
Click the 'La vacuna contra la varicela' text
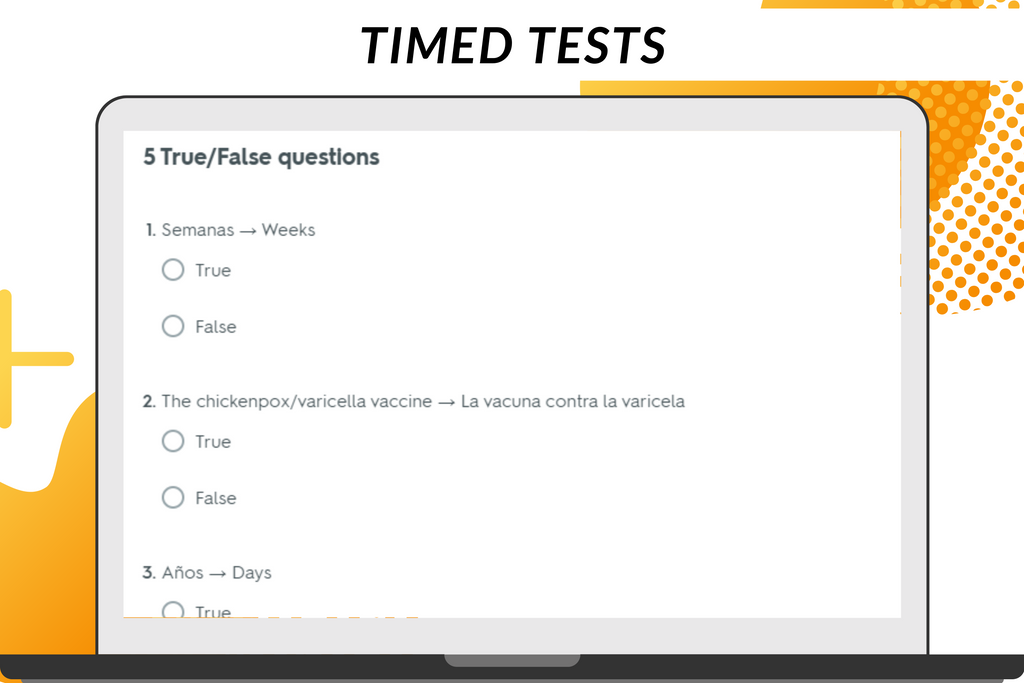573,401
